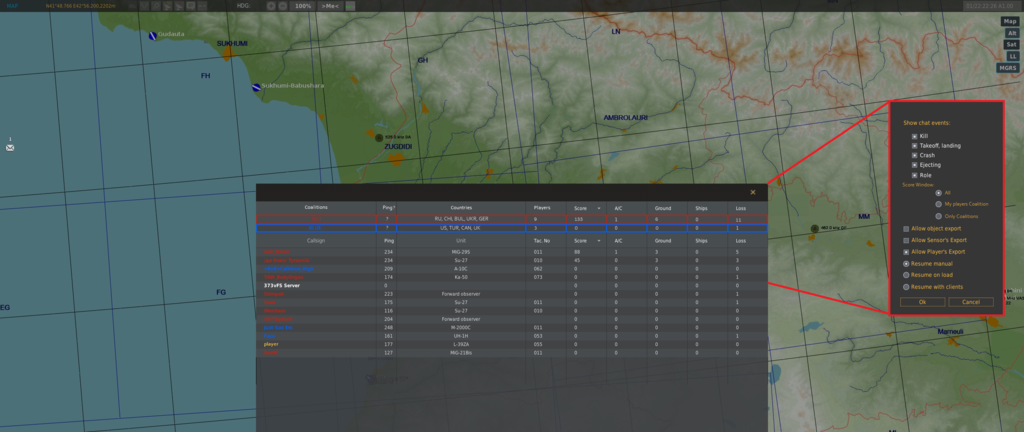Uncheck the Ejecting chat event checkbox

pyautogui.click(x=914, y=165)
